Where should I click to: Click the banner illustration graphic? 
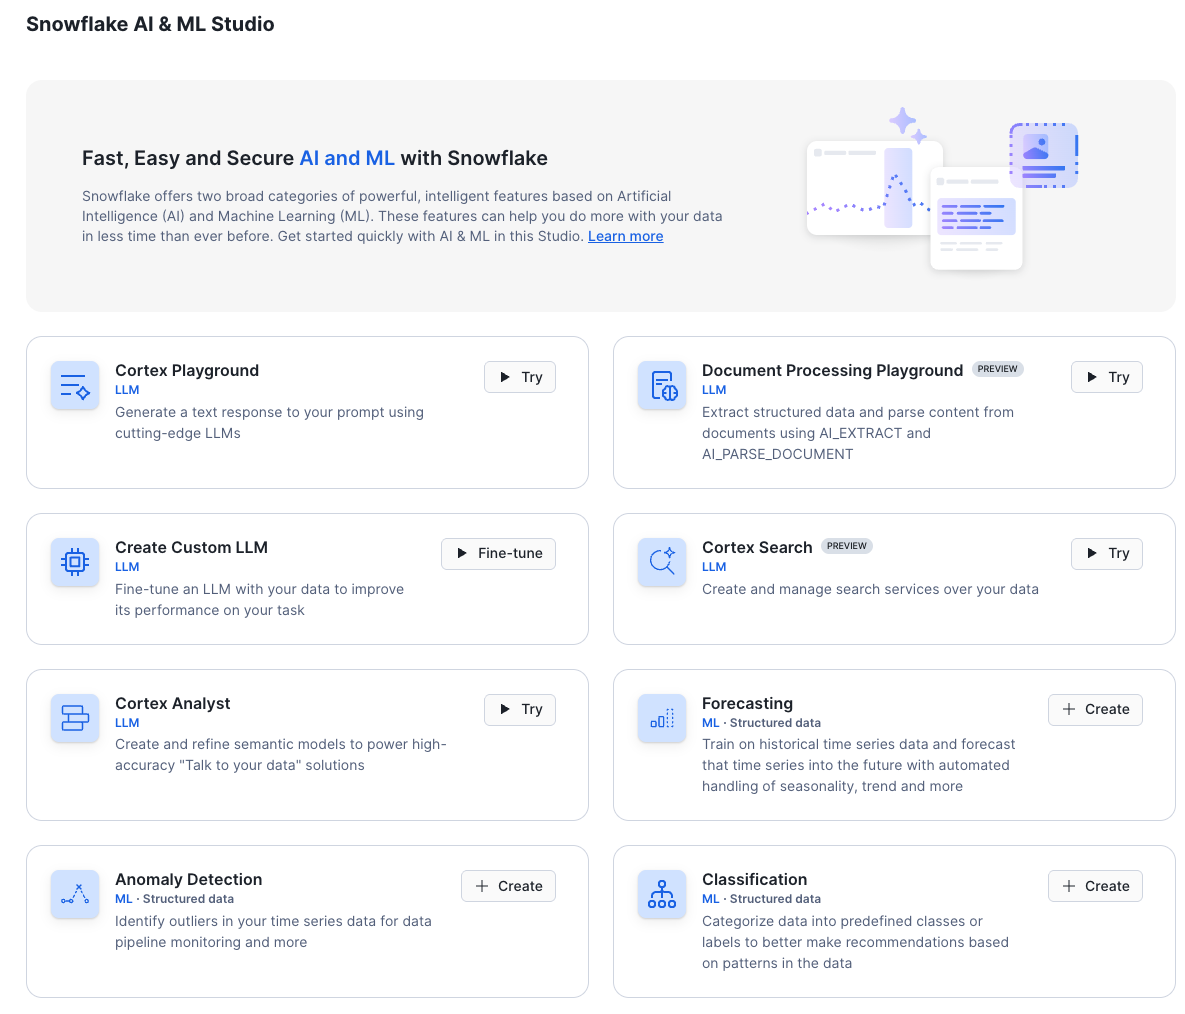tap(941, 190)
